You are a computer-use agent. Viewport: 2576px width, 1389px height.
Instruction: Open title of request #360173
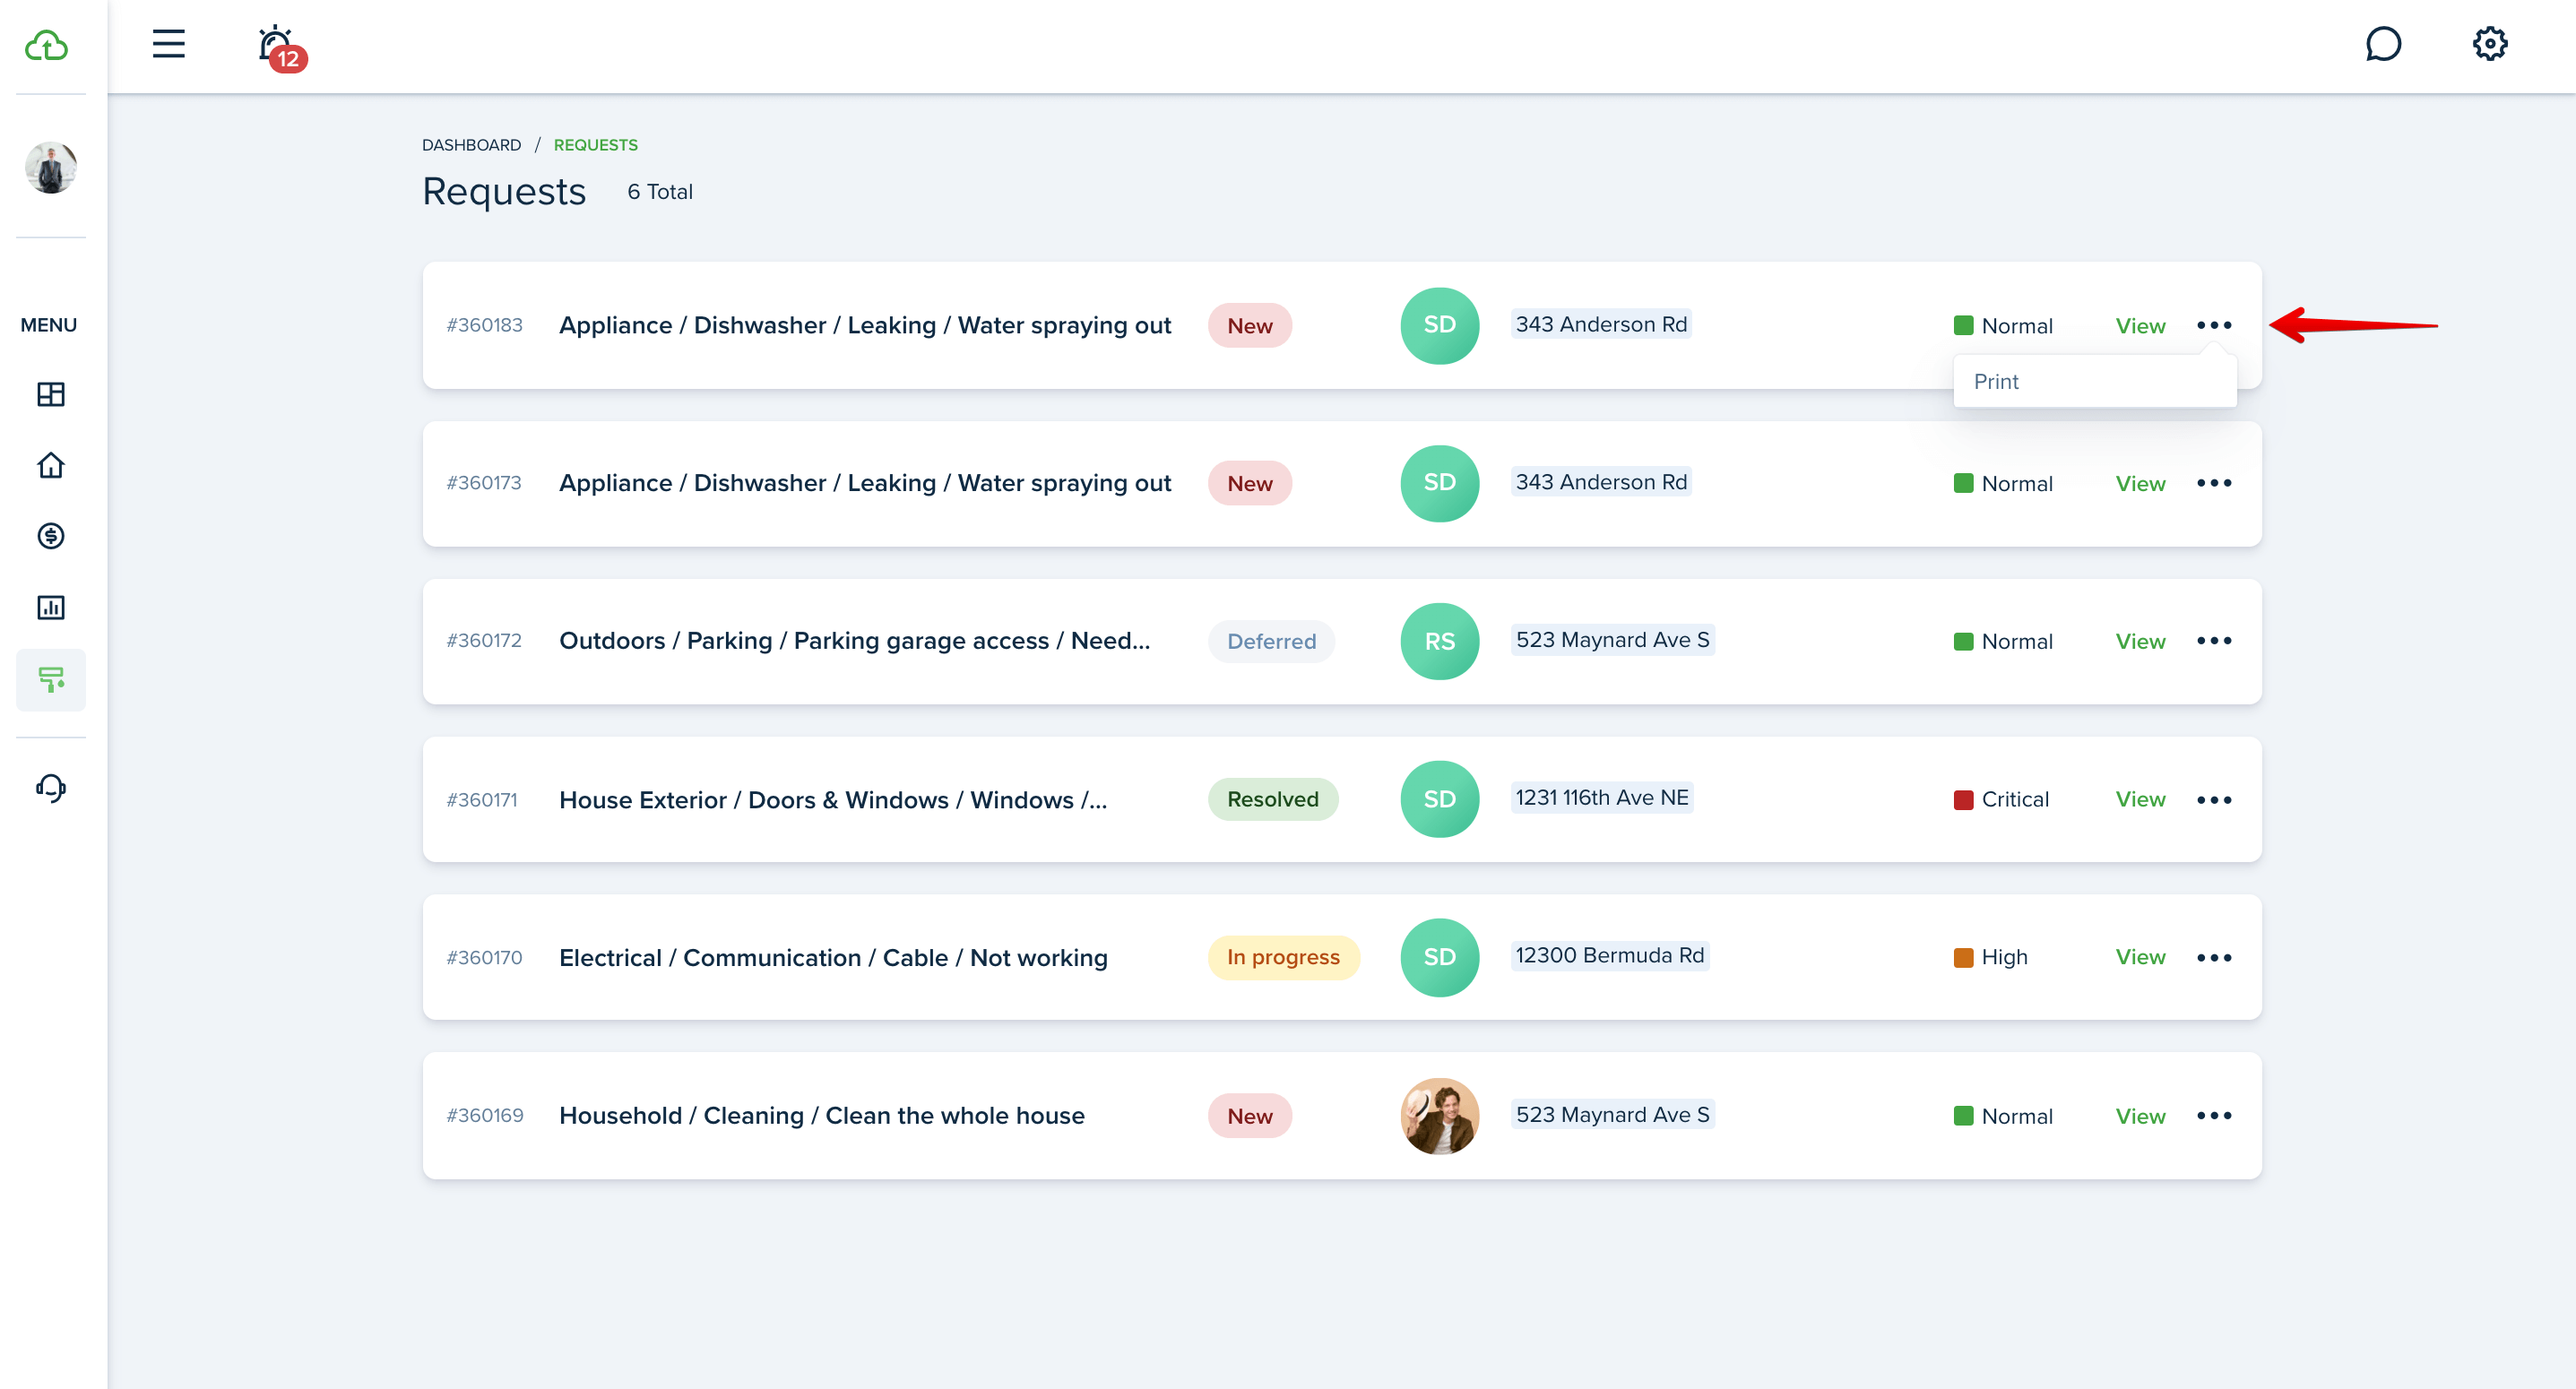tap(865, 484)
